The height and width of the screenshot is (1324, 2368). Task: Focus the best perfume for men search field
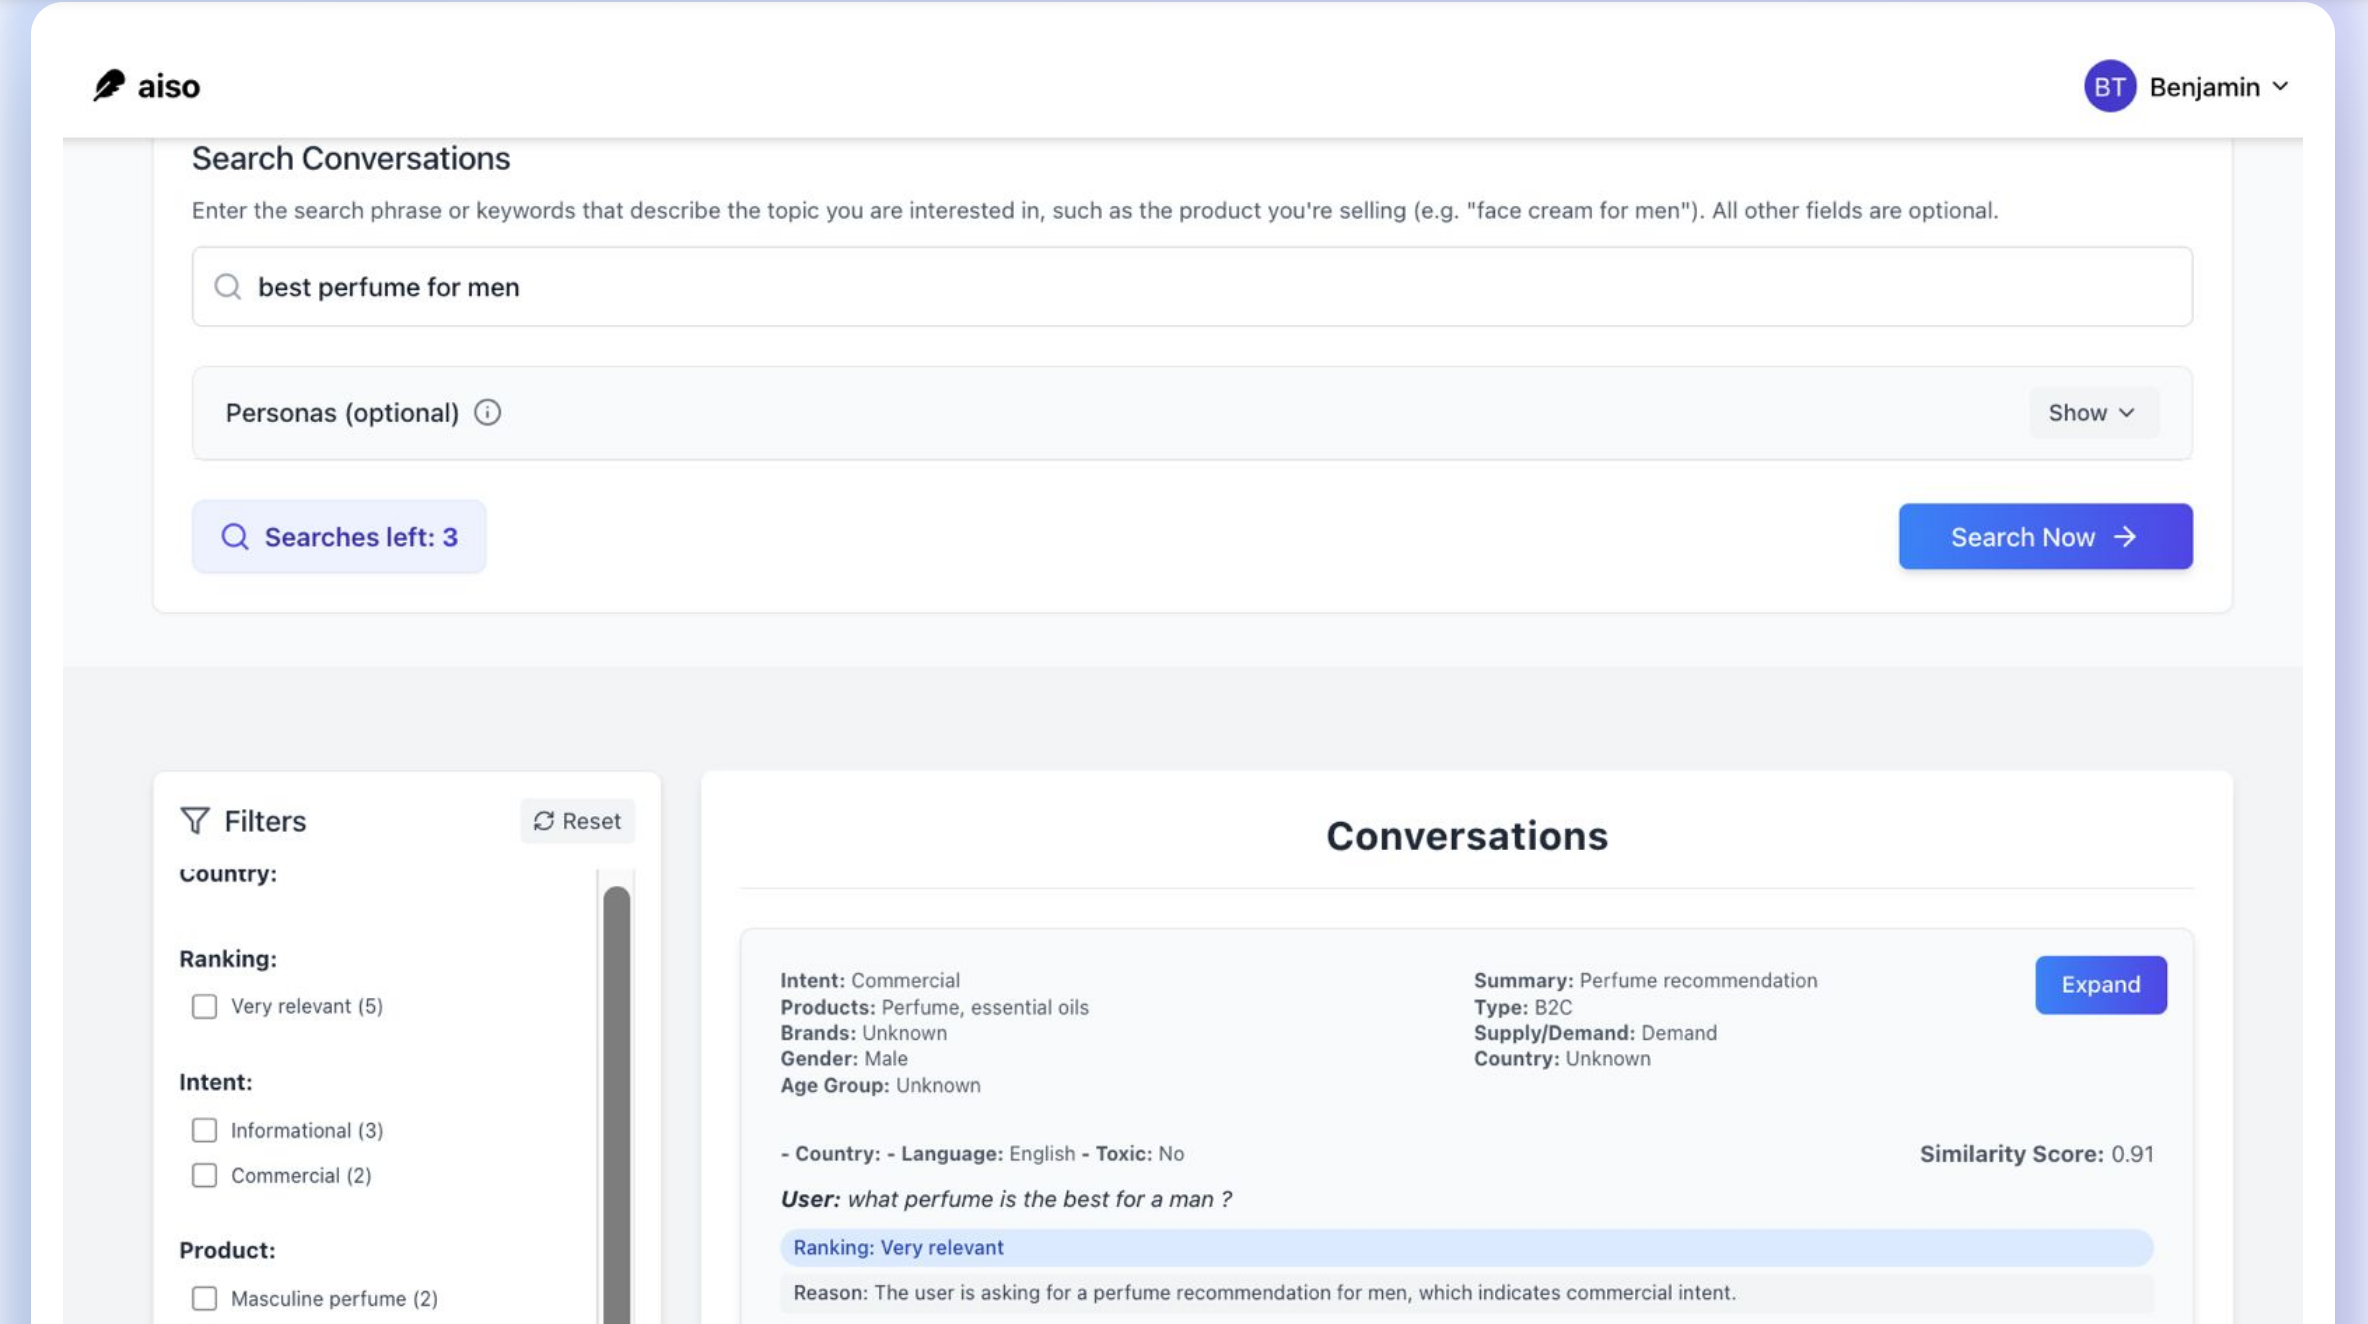[1190, 287]
